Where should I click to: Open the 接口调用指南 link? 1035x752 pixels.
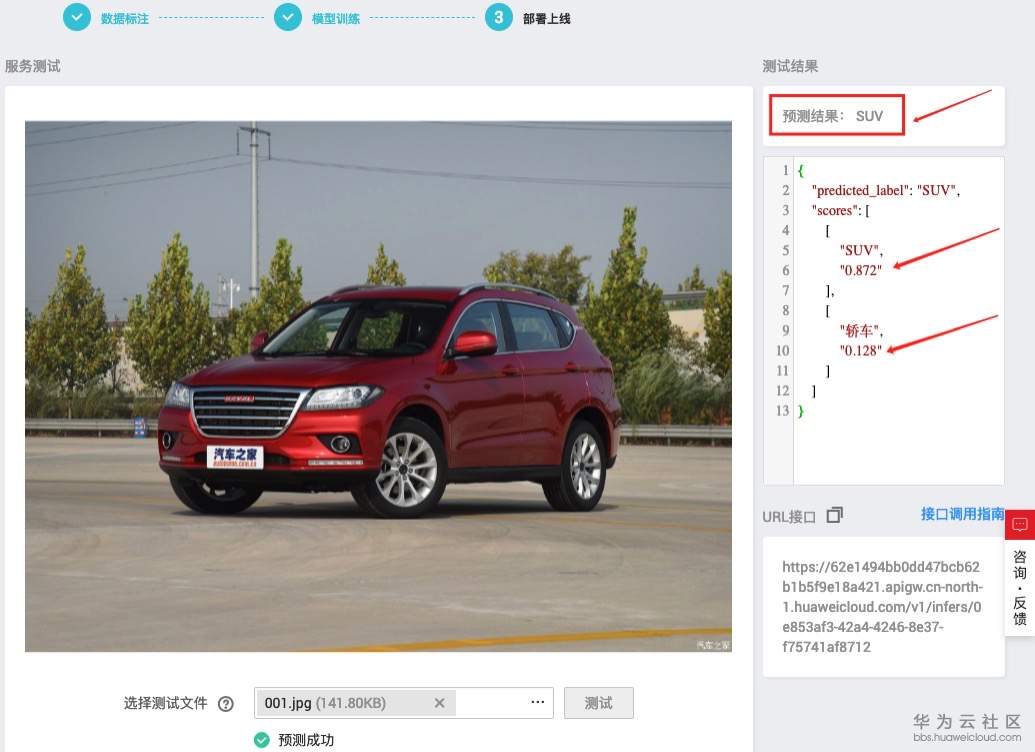coord(962,514)
